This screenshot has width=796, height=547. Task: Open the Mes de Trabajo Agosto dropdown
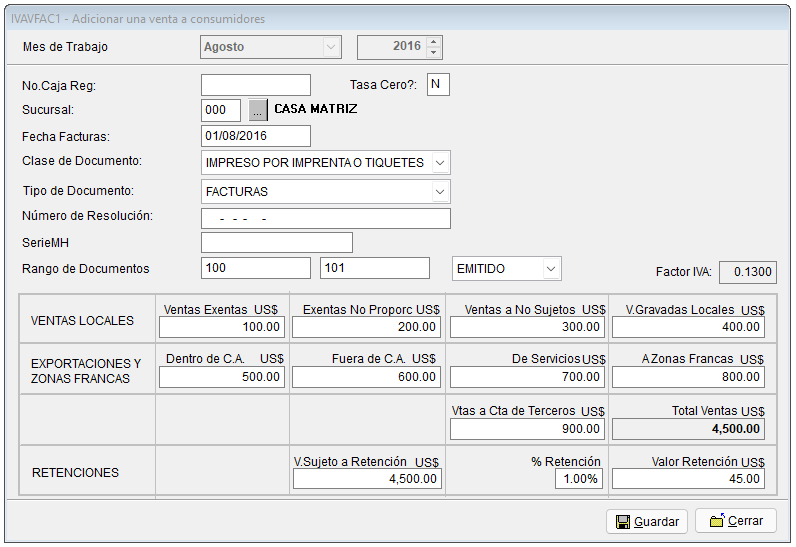click(331, 47)
